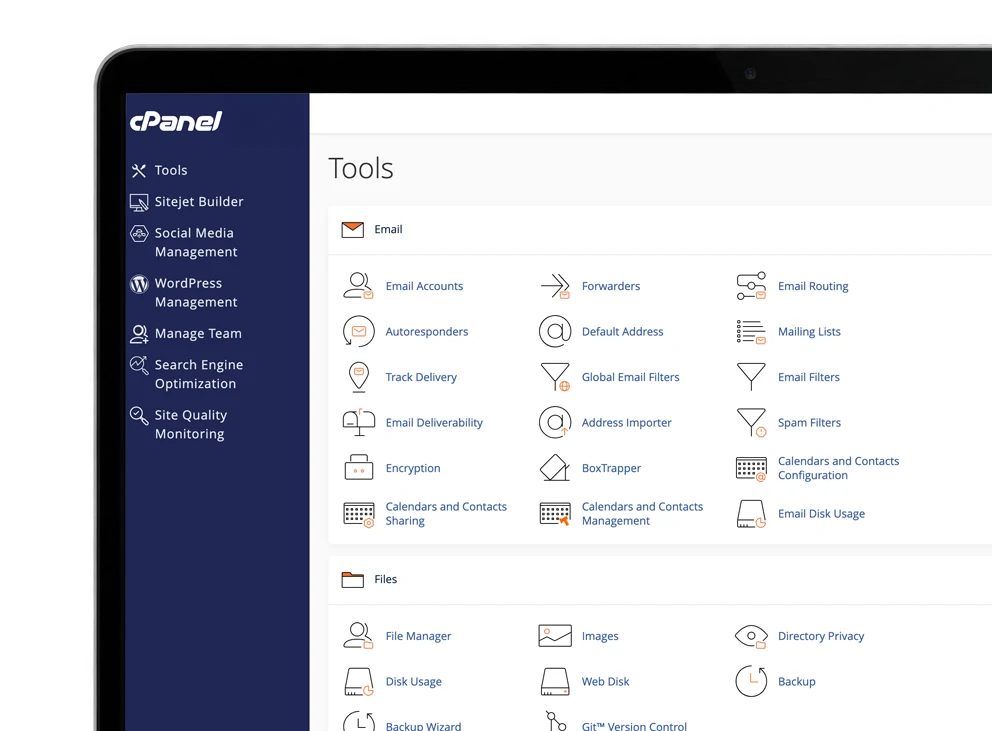Open the Backup Wizard link
The height and width of the screenshot is (731, 992).
click(x=423, y=726)
